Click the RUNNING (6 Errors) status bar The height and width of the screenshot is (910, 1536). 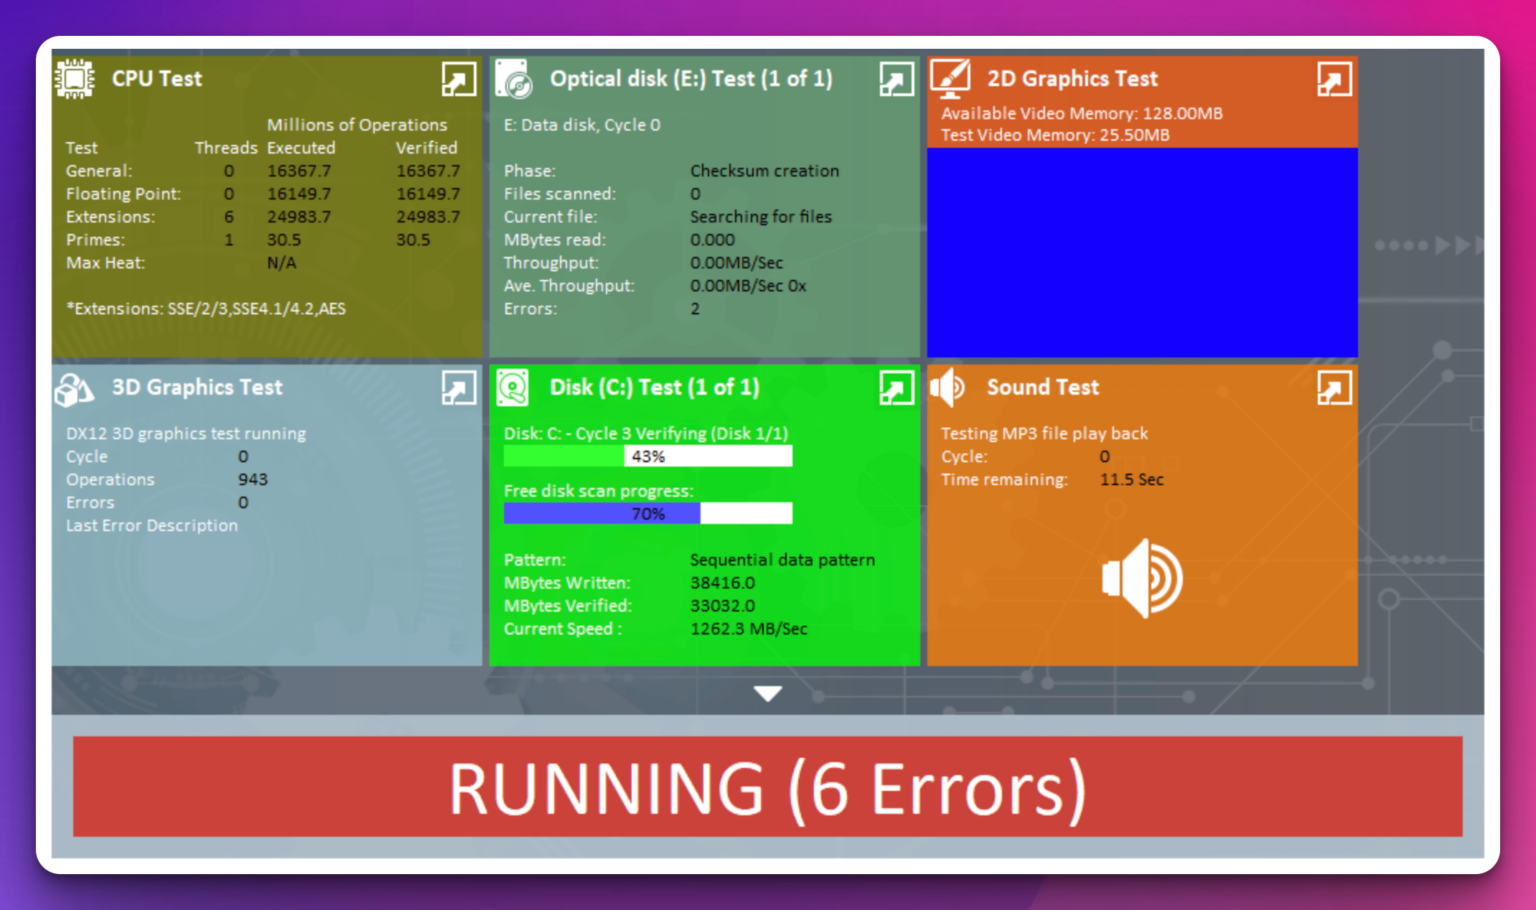768,788
